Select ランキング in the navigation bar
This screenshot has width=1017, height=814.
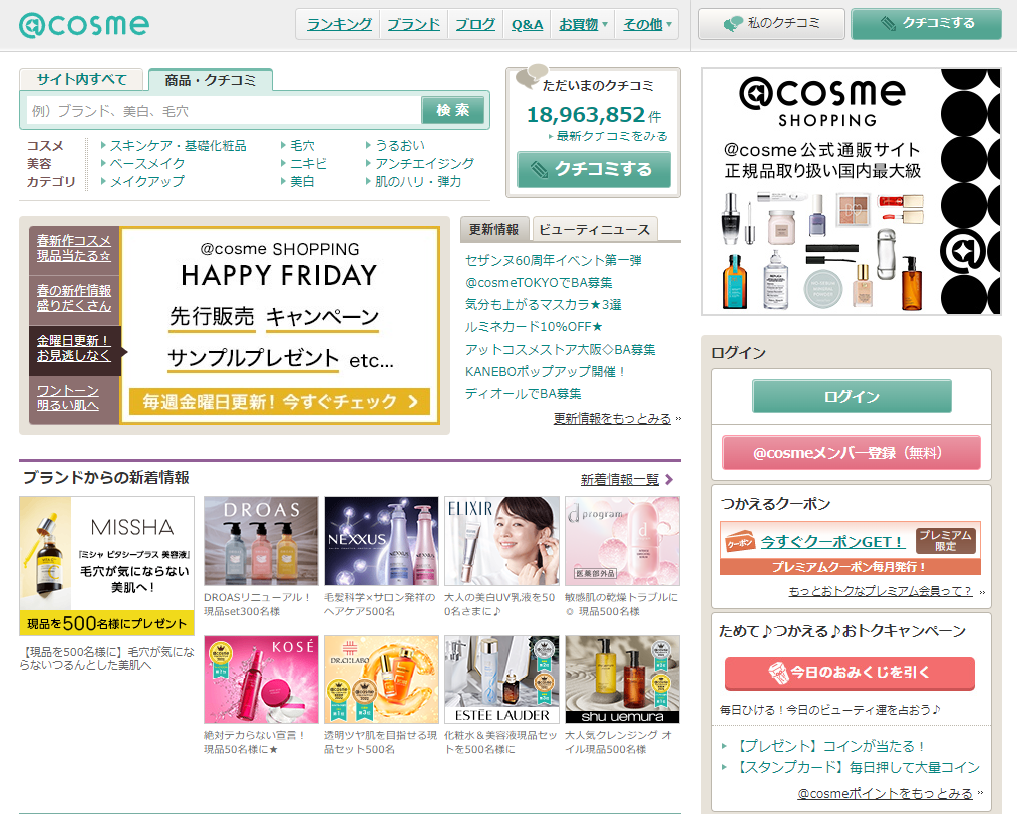pyautogui.click(x=337, y=23)
